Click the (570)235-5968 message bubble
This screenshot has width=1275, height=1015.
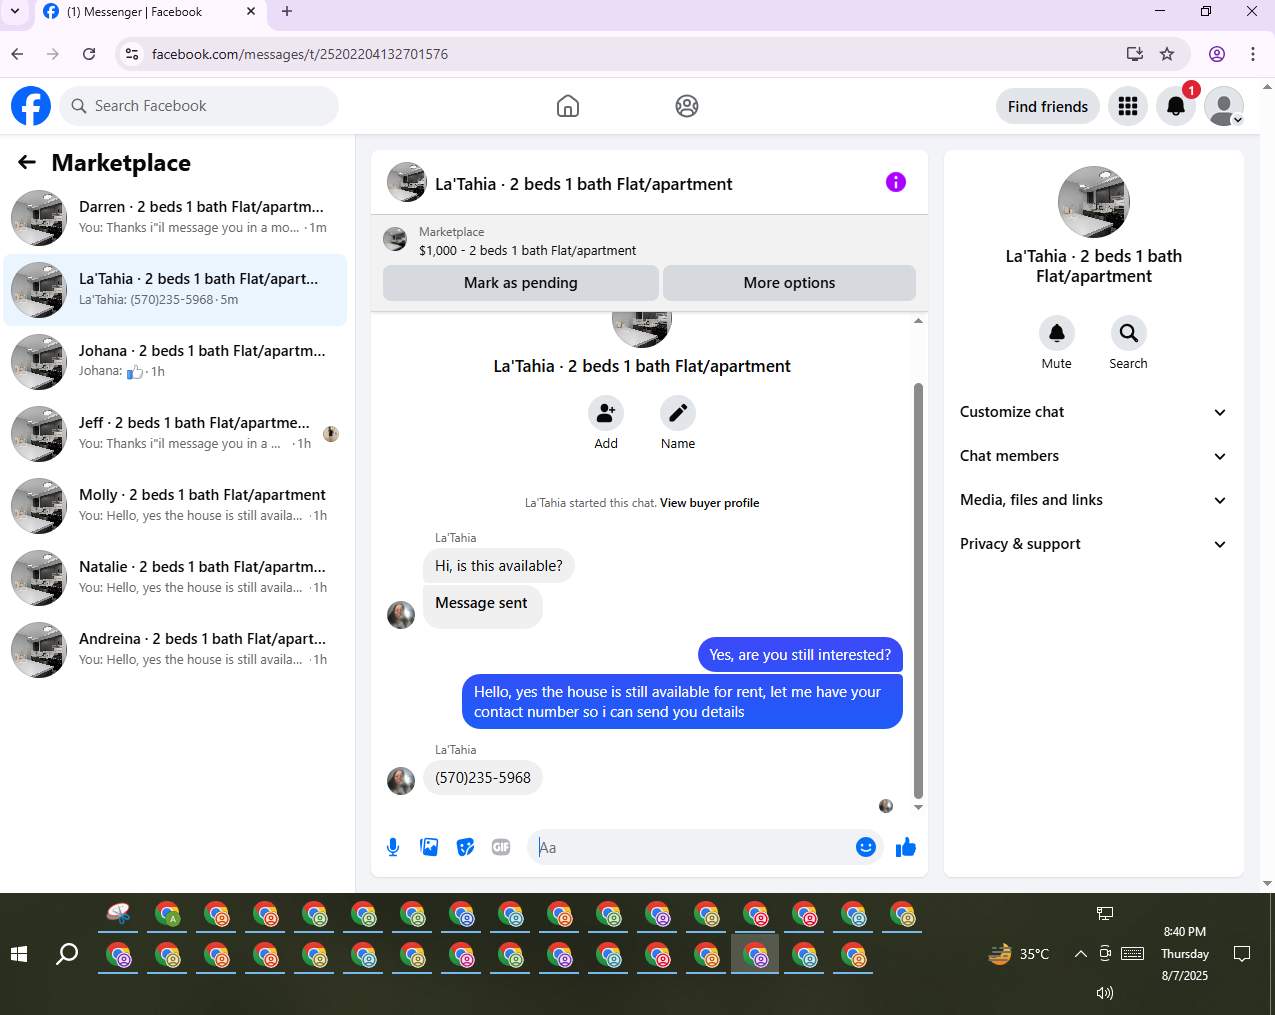[x=483, y=778]
